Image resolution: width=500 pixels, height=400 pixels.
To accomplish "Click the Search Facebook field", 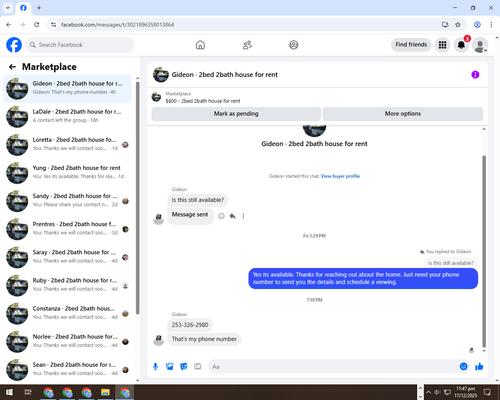I will click(80, 45).
